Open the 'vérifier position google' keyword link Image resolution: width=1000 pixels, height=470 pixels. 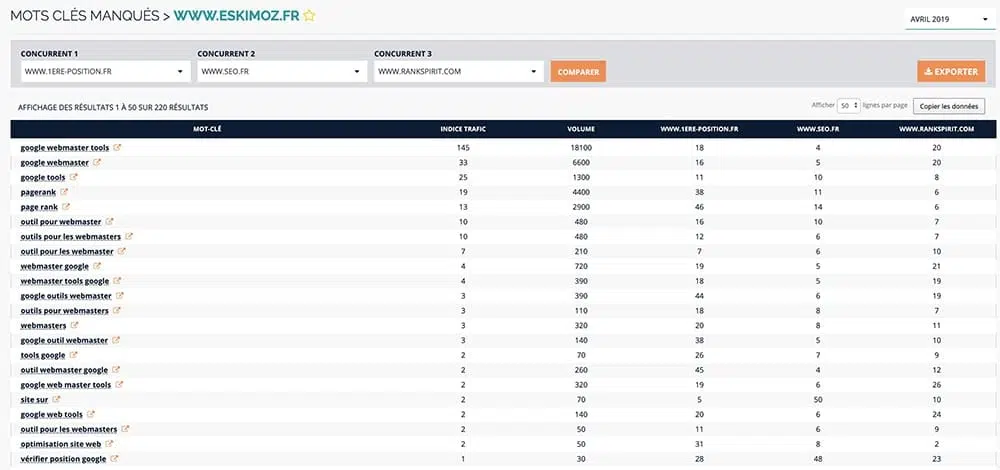pyautogui.click(x=63, y=459)
